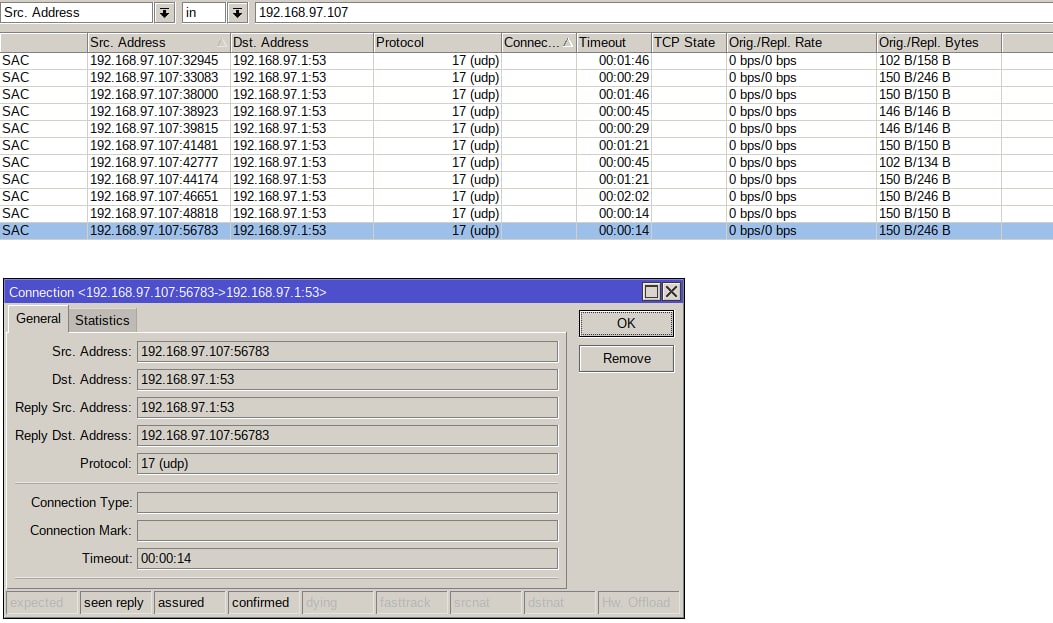
Task: Open the 'in' operator dropdown arrow
Action: point(237,12)
